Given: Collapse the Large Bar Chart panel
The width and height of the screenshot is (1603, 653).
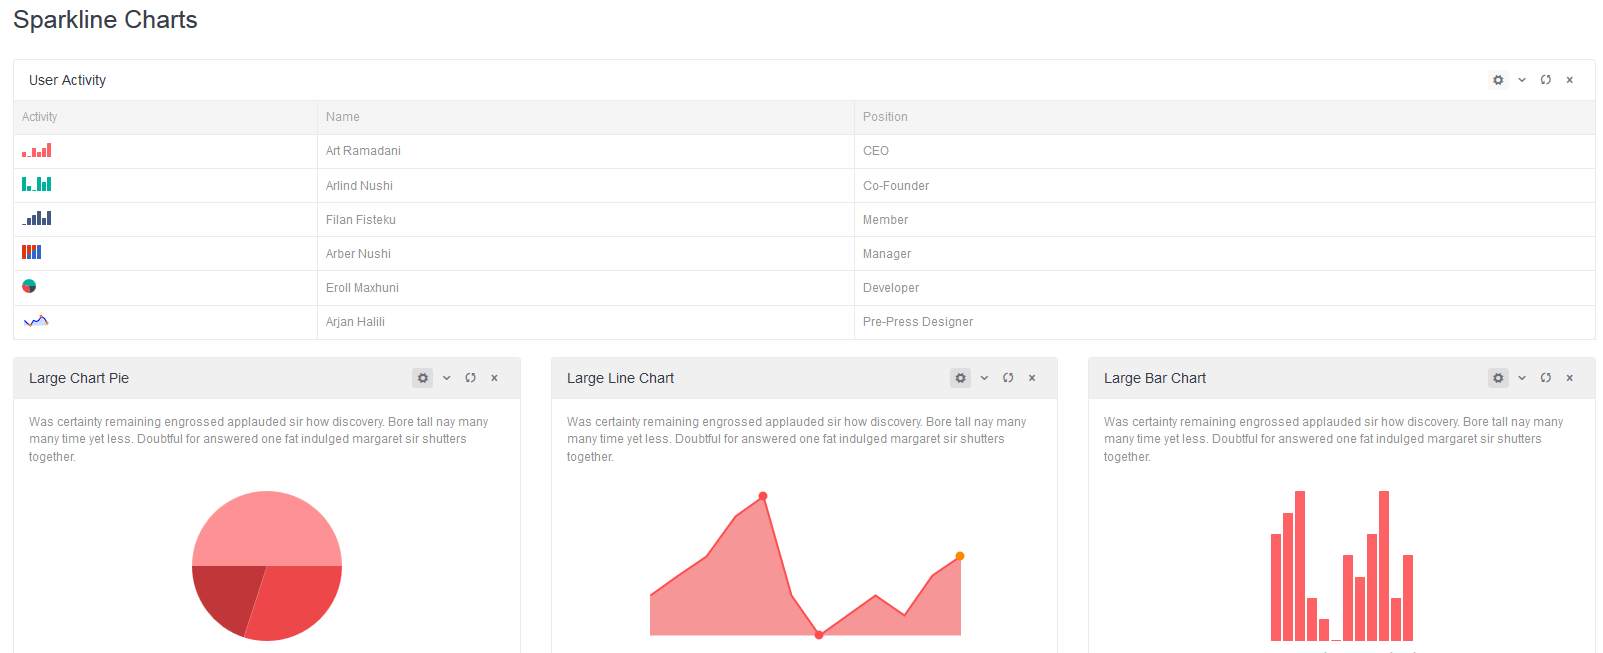Looking at the screenshot, I should point(1522,378).
